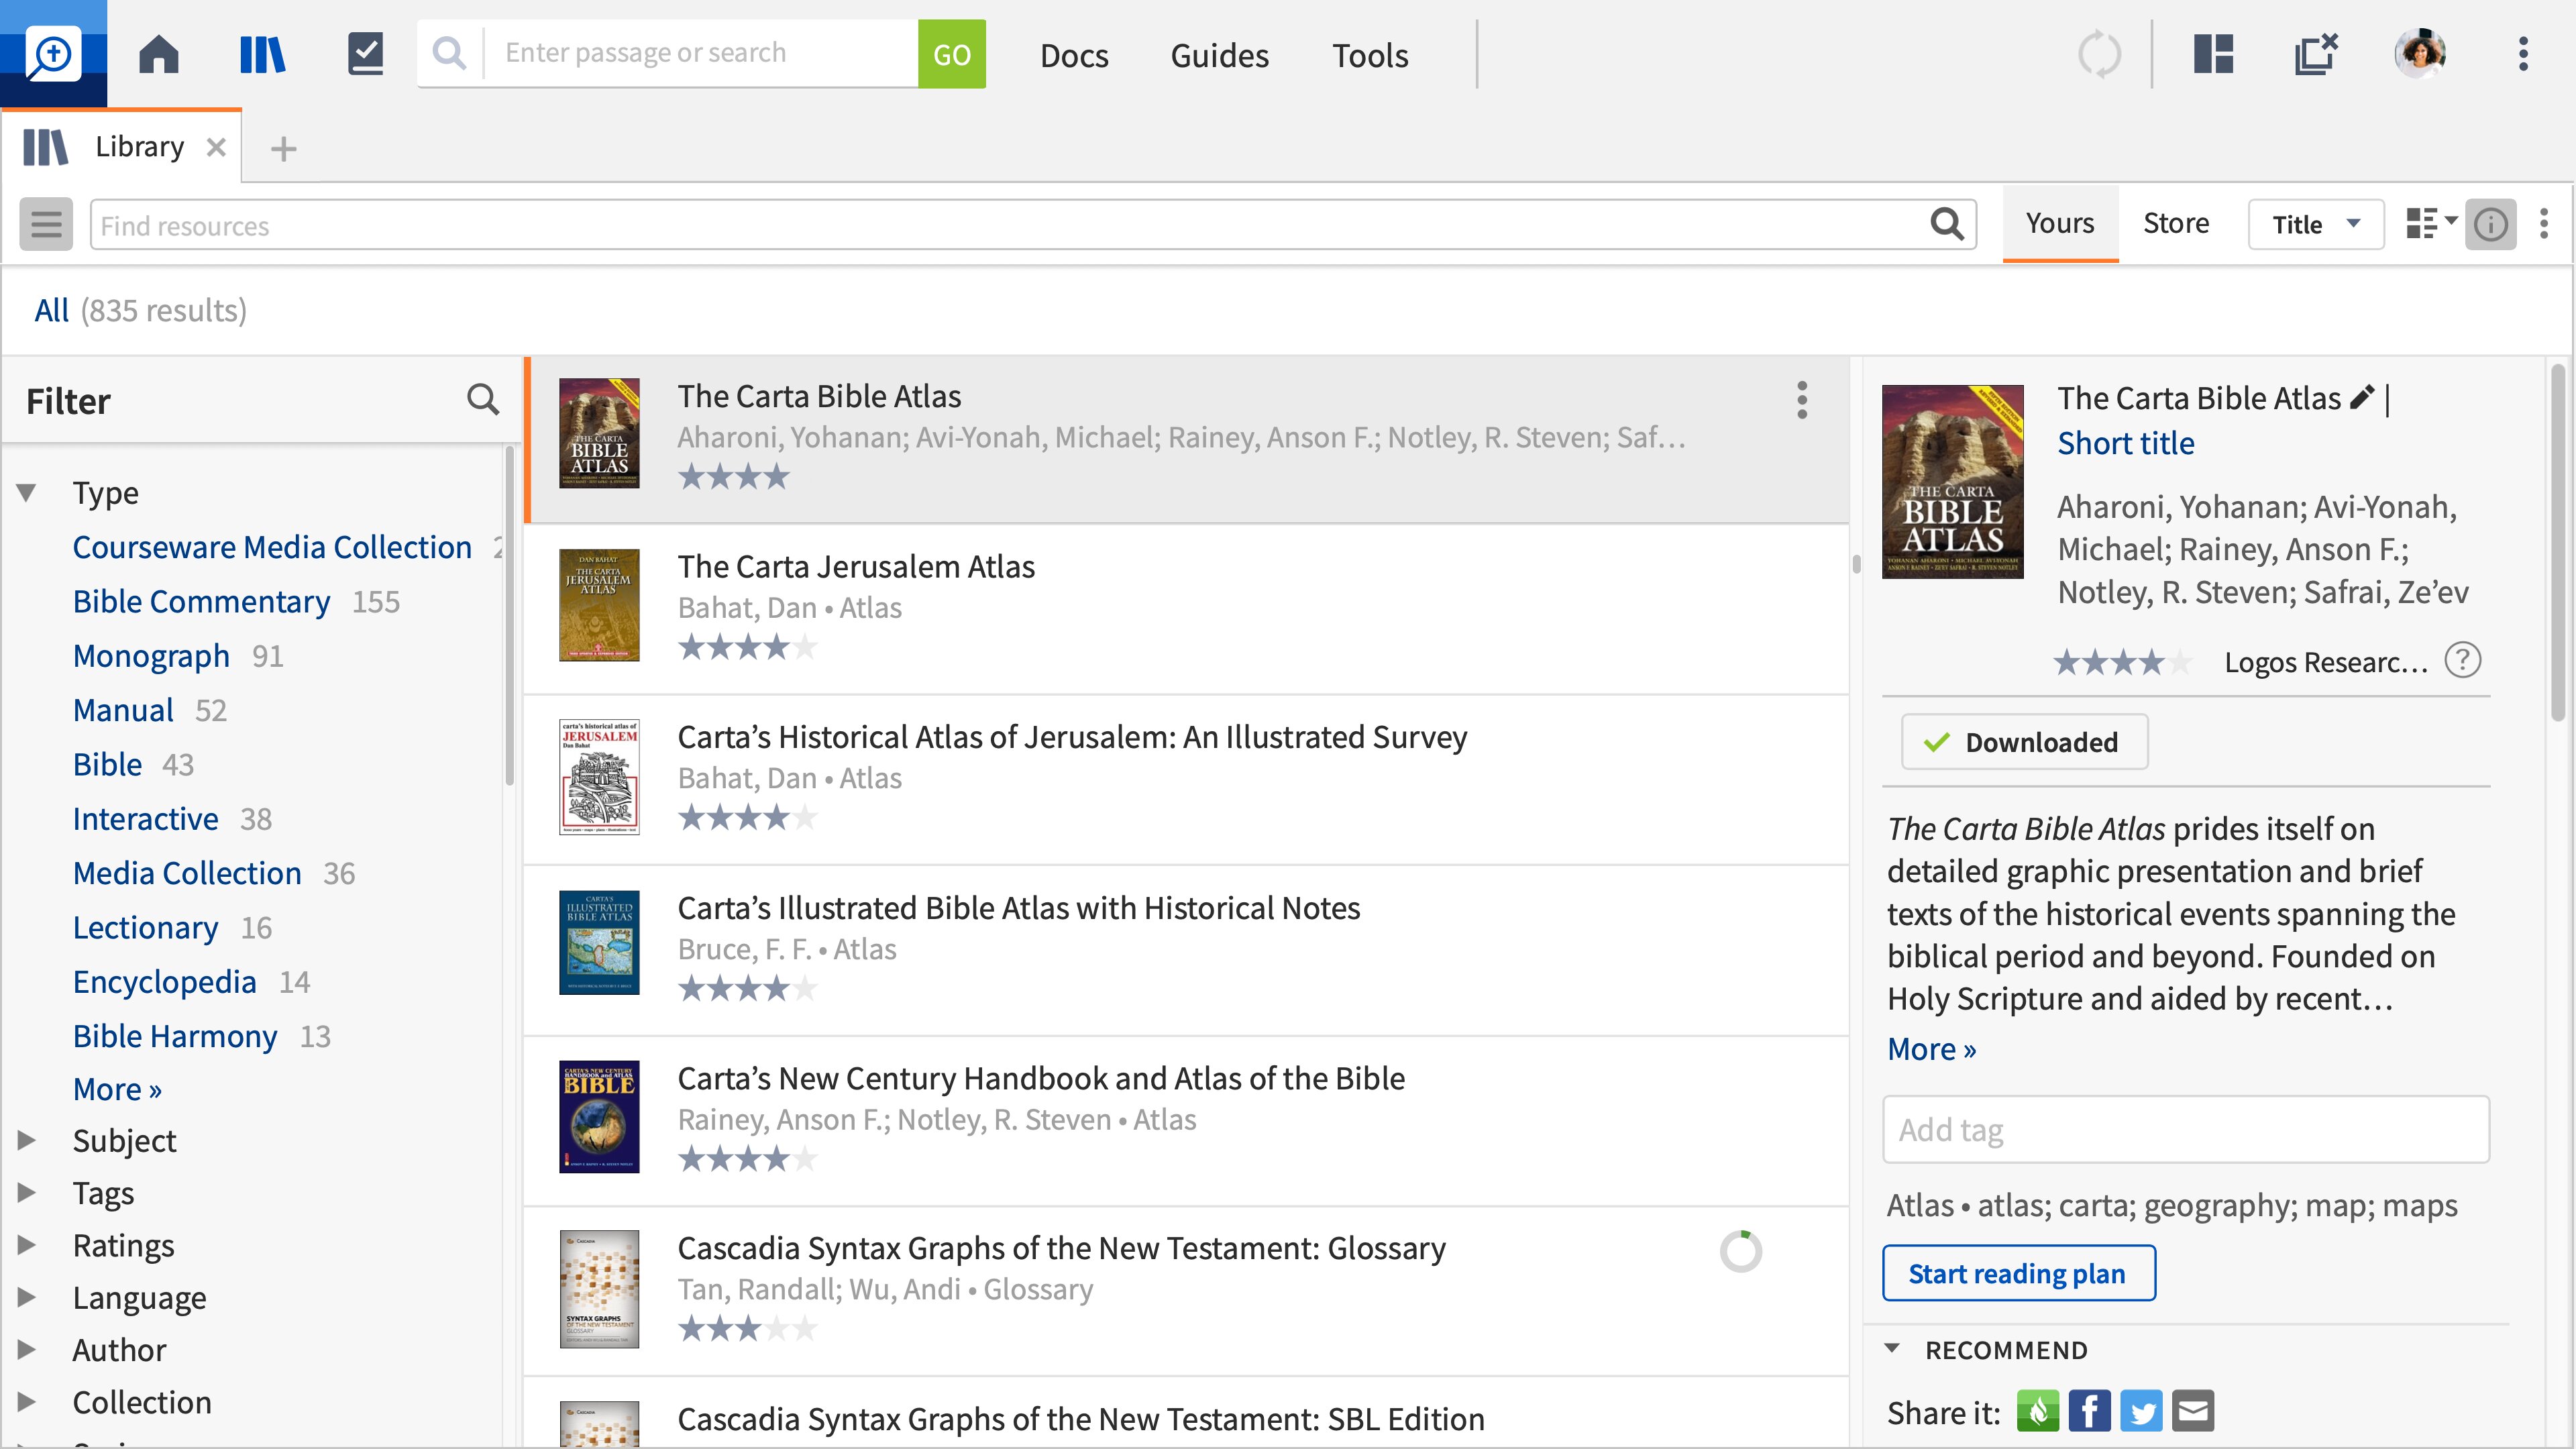Click pencil icon to edit Carta Bible Atlas title
The width and height of the screenshot is (2576, 1449).
(2361, 398)
